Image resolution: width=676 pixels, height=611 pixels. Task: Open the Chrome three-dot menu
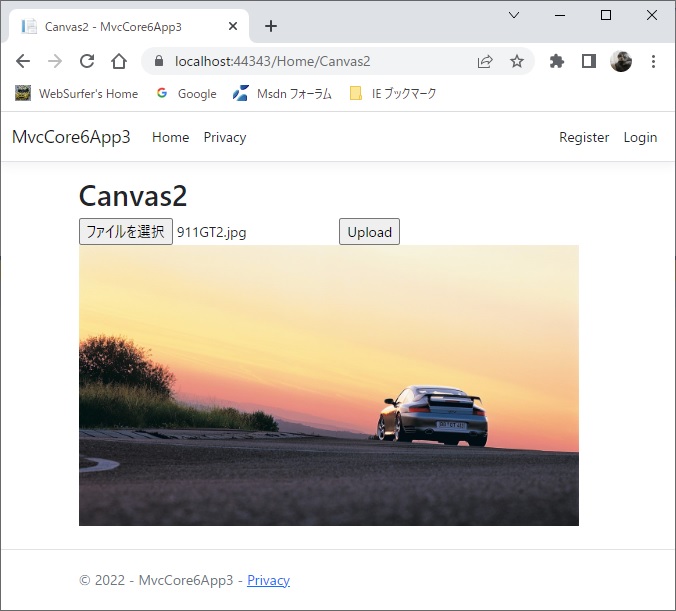coord(654,61)
